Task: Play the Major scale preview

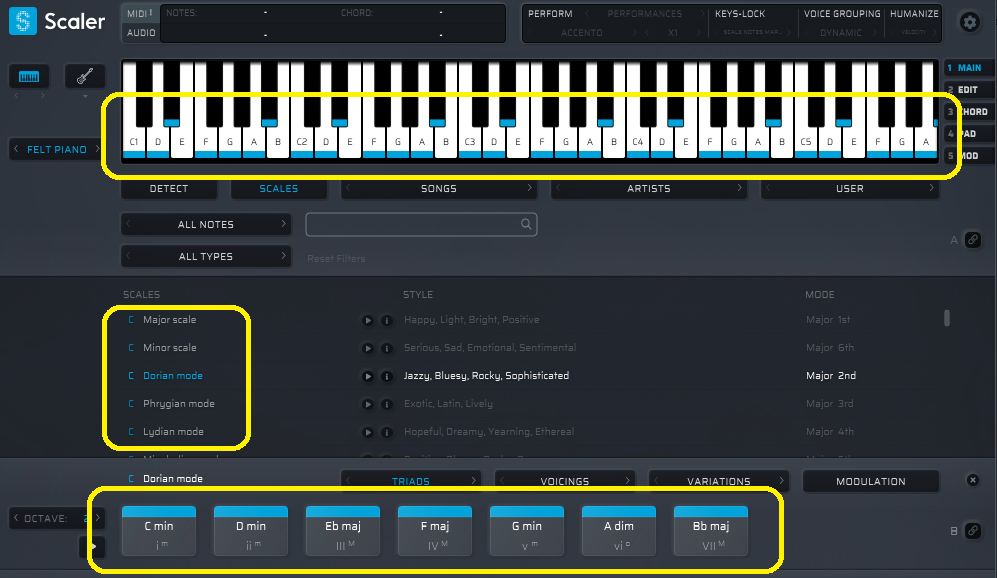Action: [368, 320]
